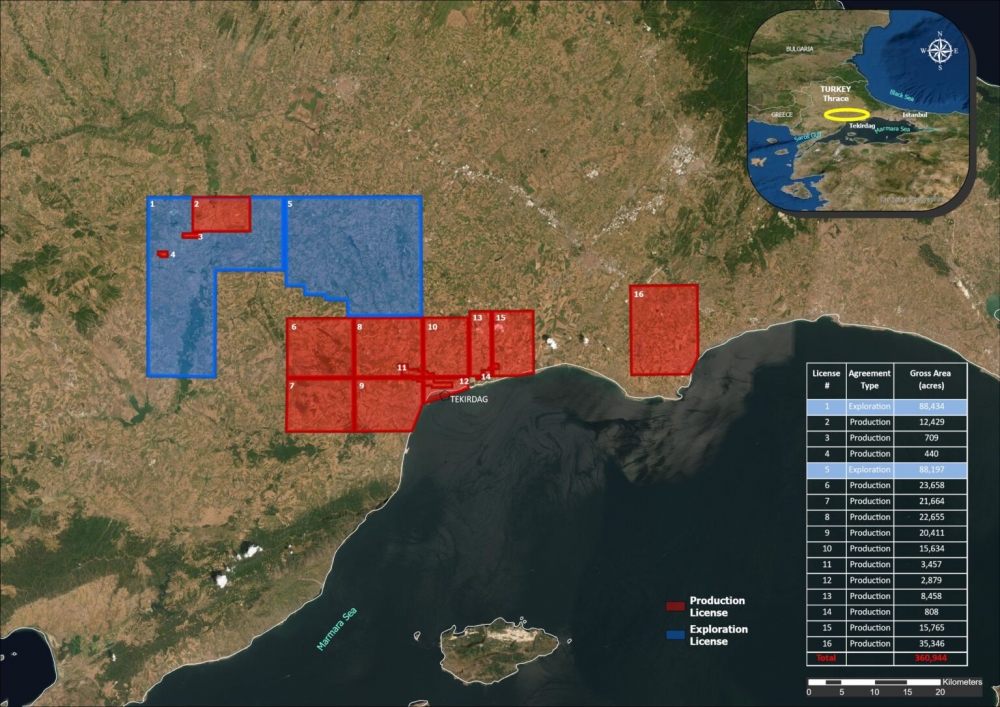This screenshot has width=1000, height=707.
Task: Click production license block 2
Action: click(x=222, y=214)
